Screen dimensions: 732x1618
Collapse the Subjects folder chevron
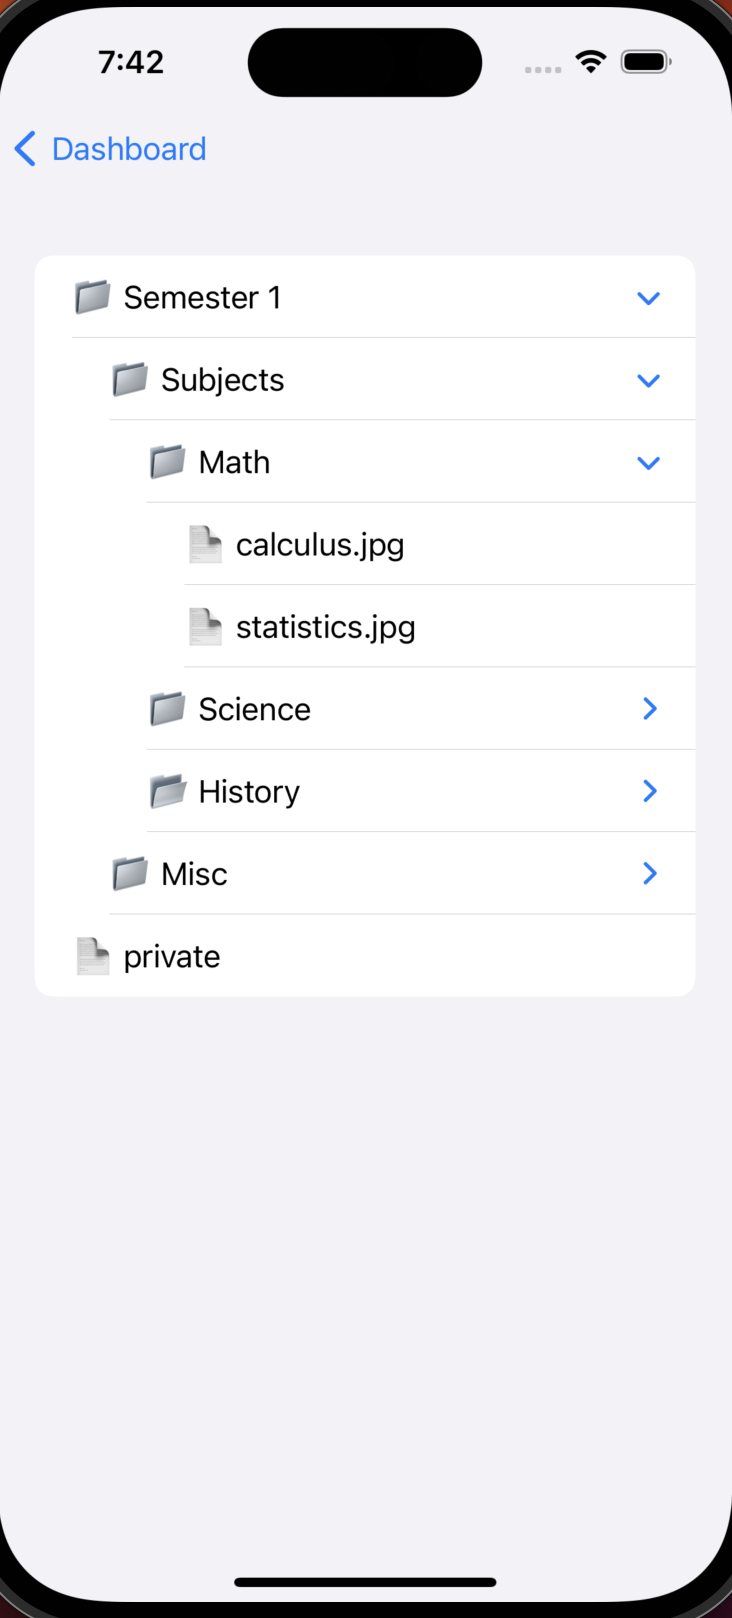pyautogui.click(x=649, y=380)
